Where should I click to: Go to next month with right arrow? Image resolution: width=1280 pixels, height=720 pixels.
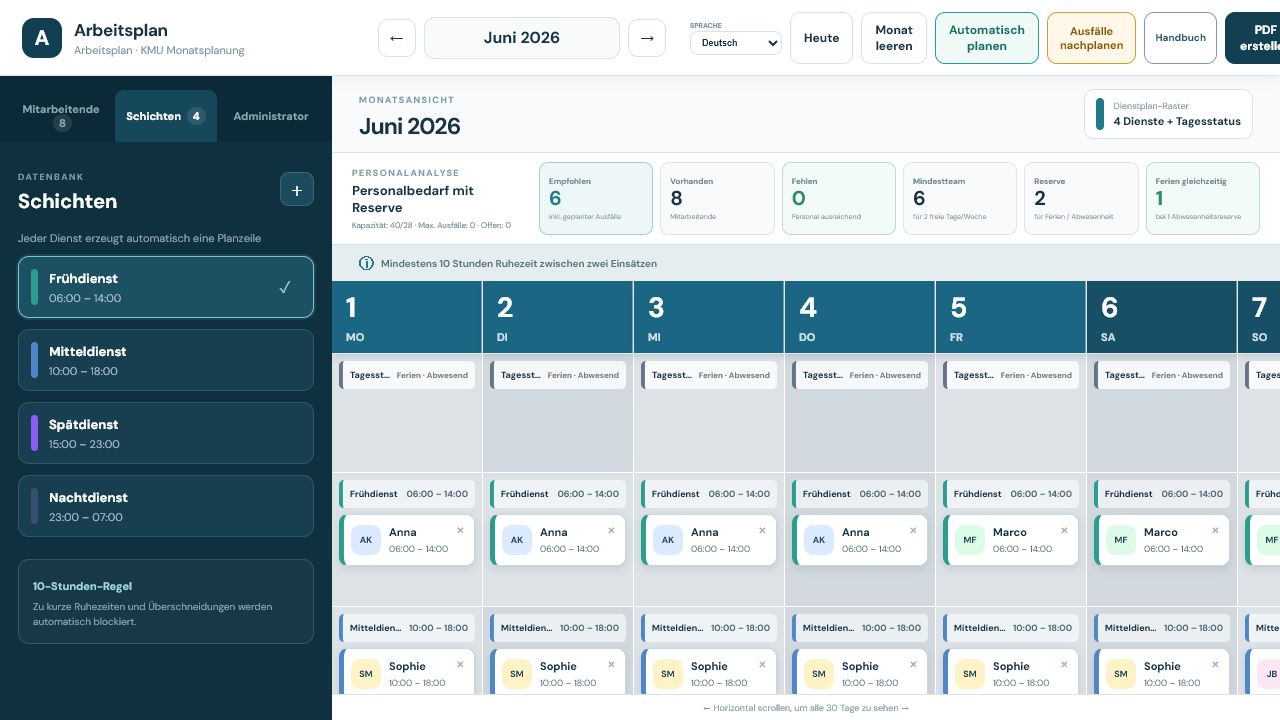point(647,38)
